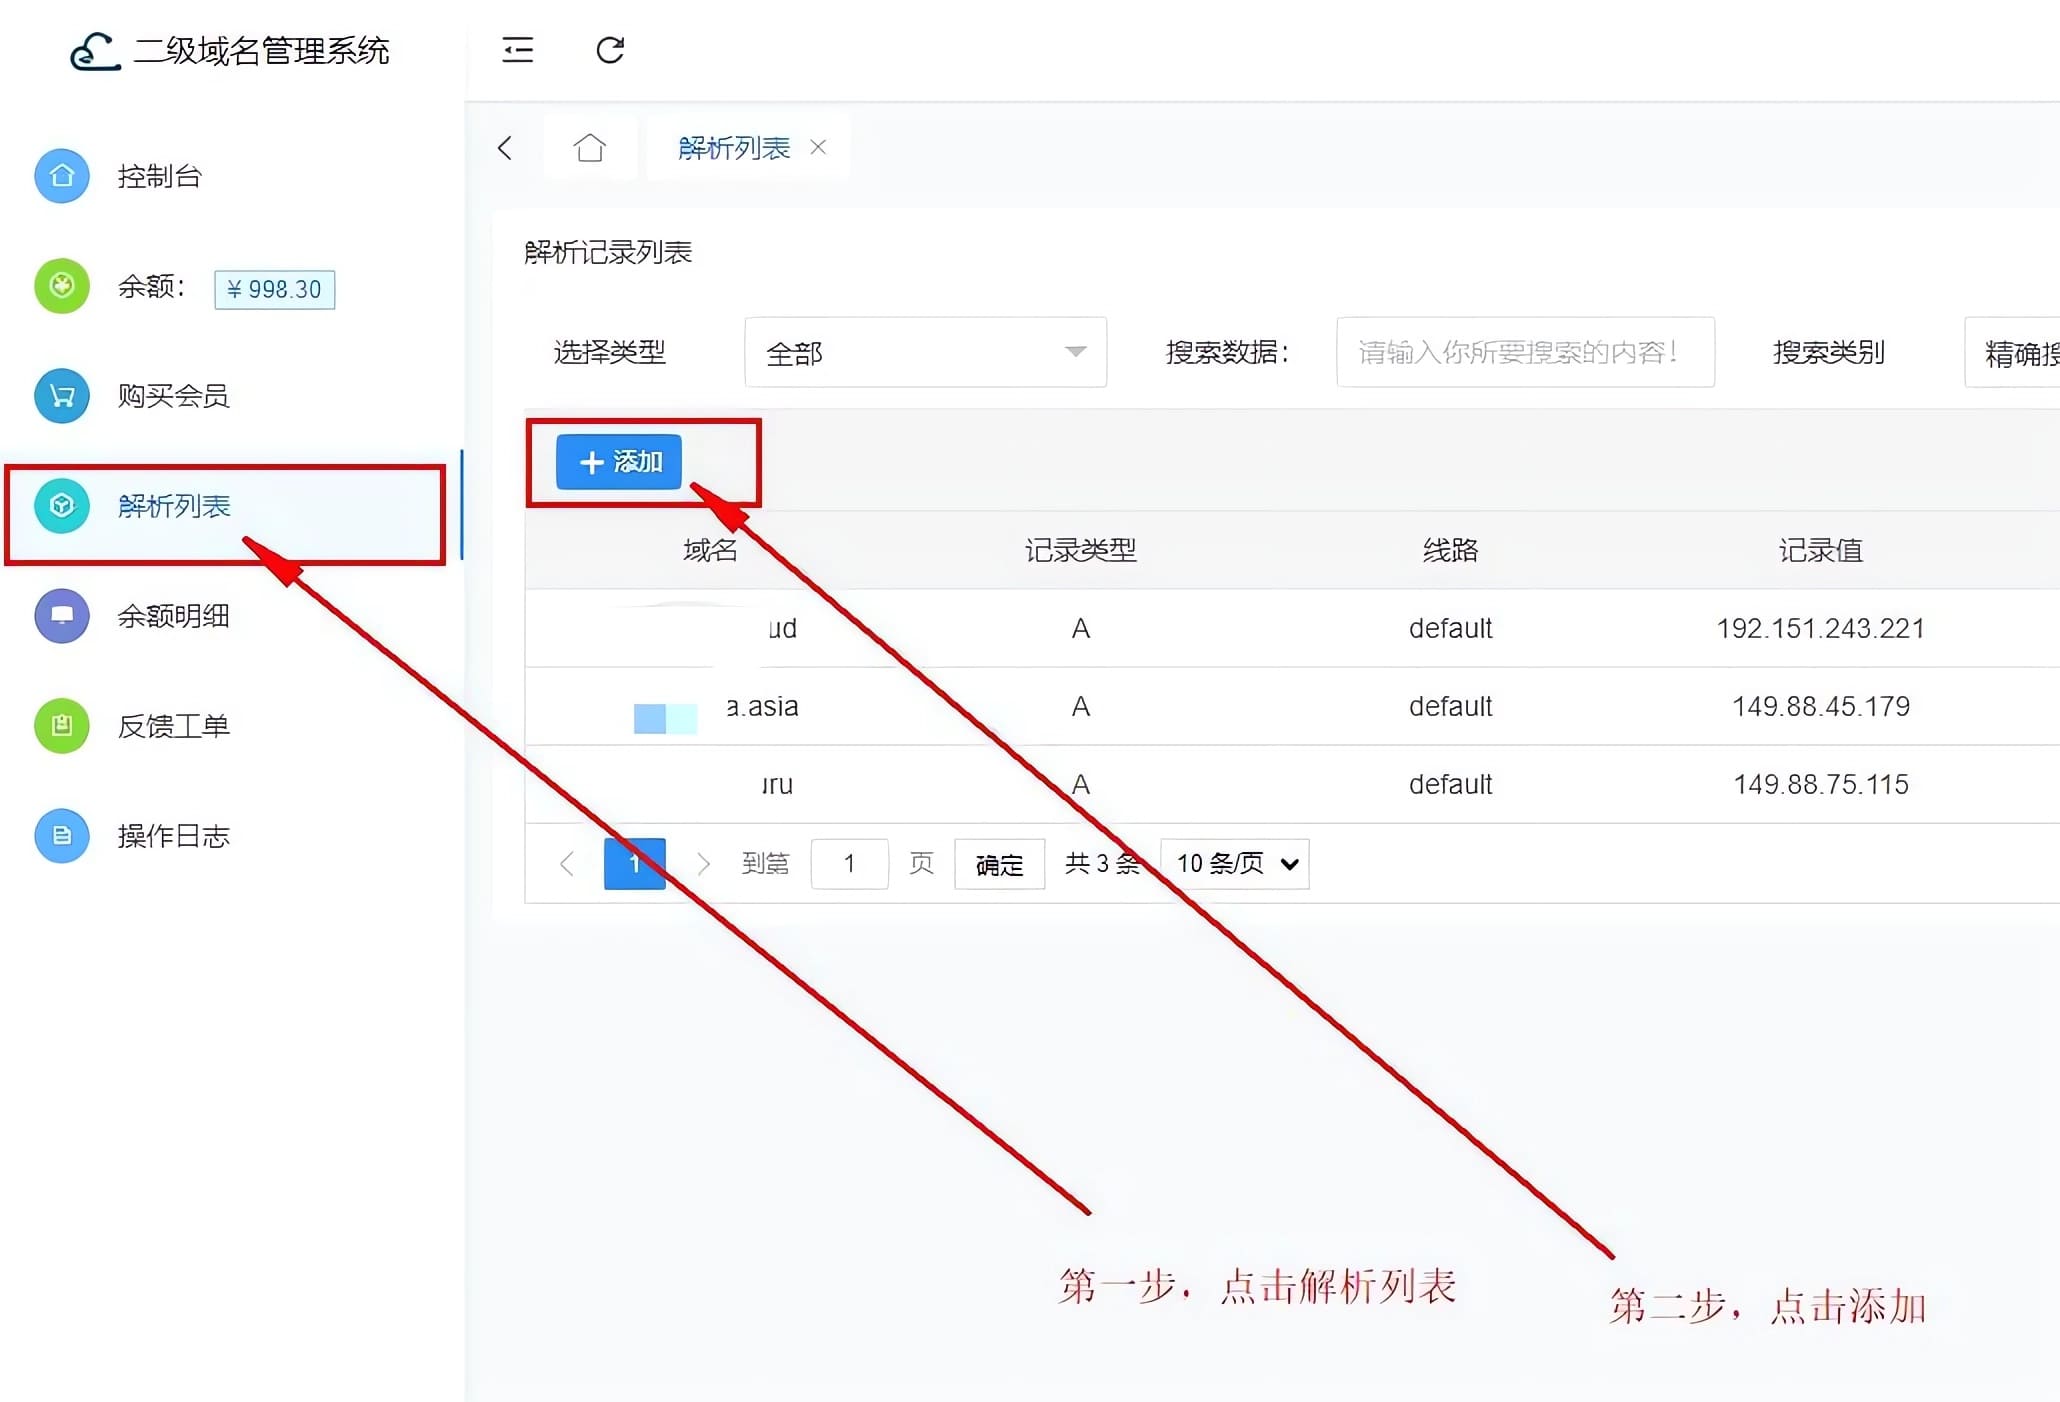Screen dimensions: 2060x1402
Task: Click the tab scroll left arrow
Action: (505, 148)
